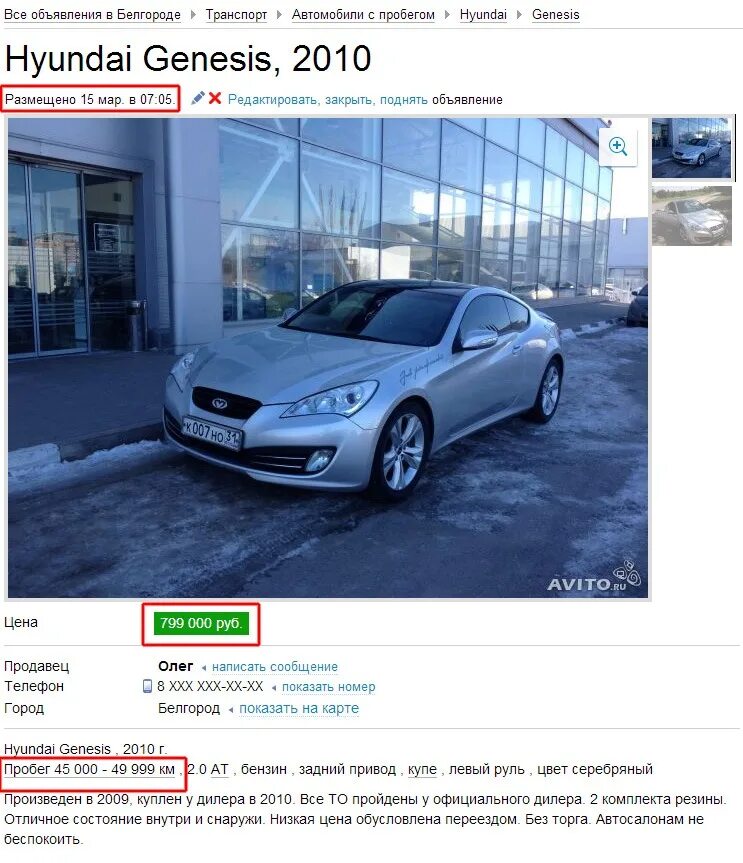Click the red X close-listing icon
This screenshot has width=743, height=863.
(215, 99)
